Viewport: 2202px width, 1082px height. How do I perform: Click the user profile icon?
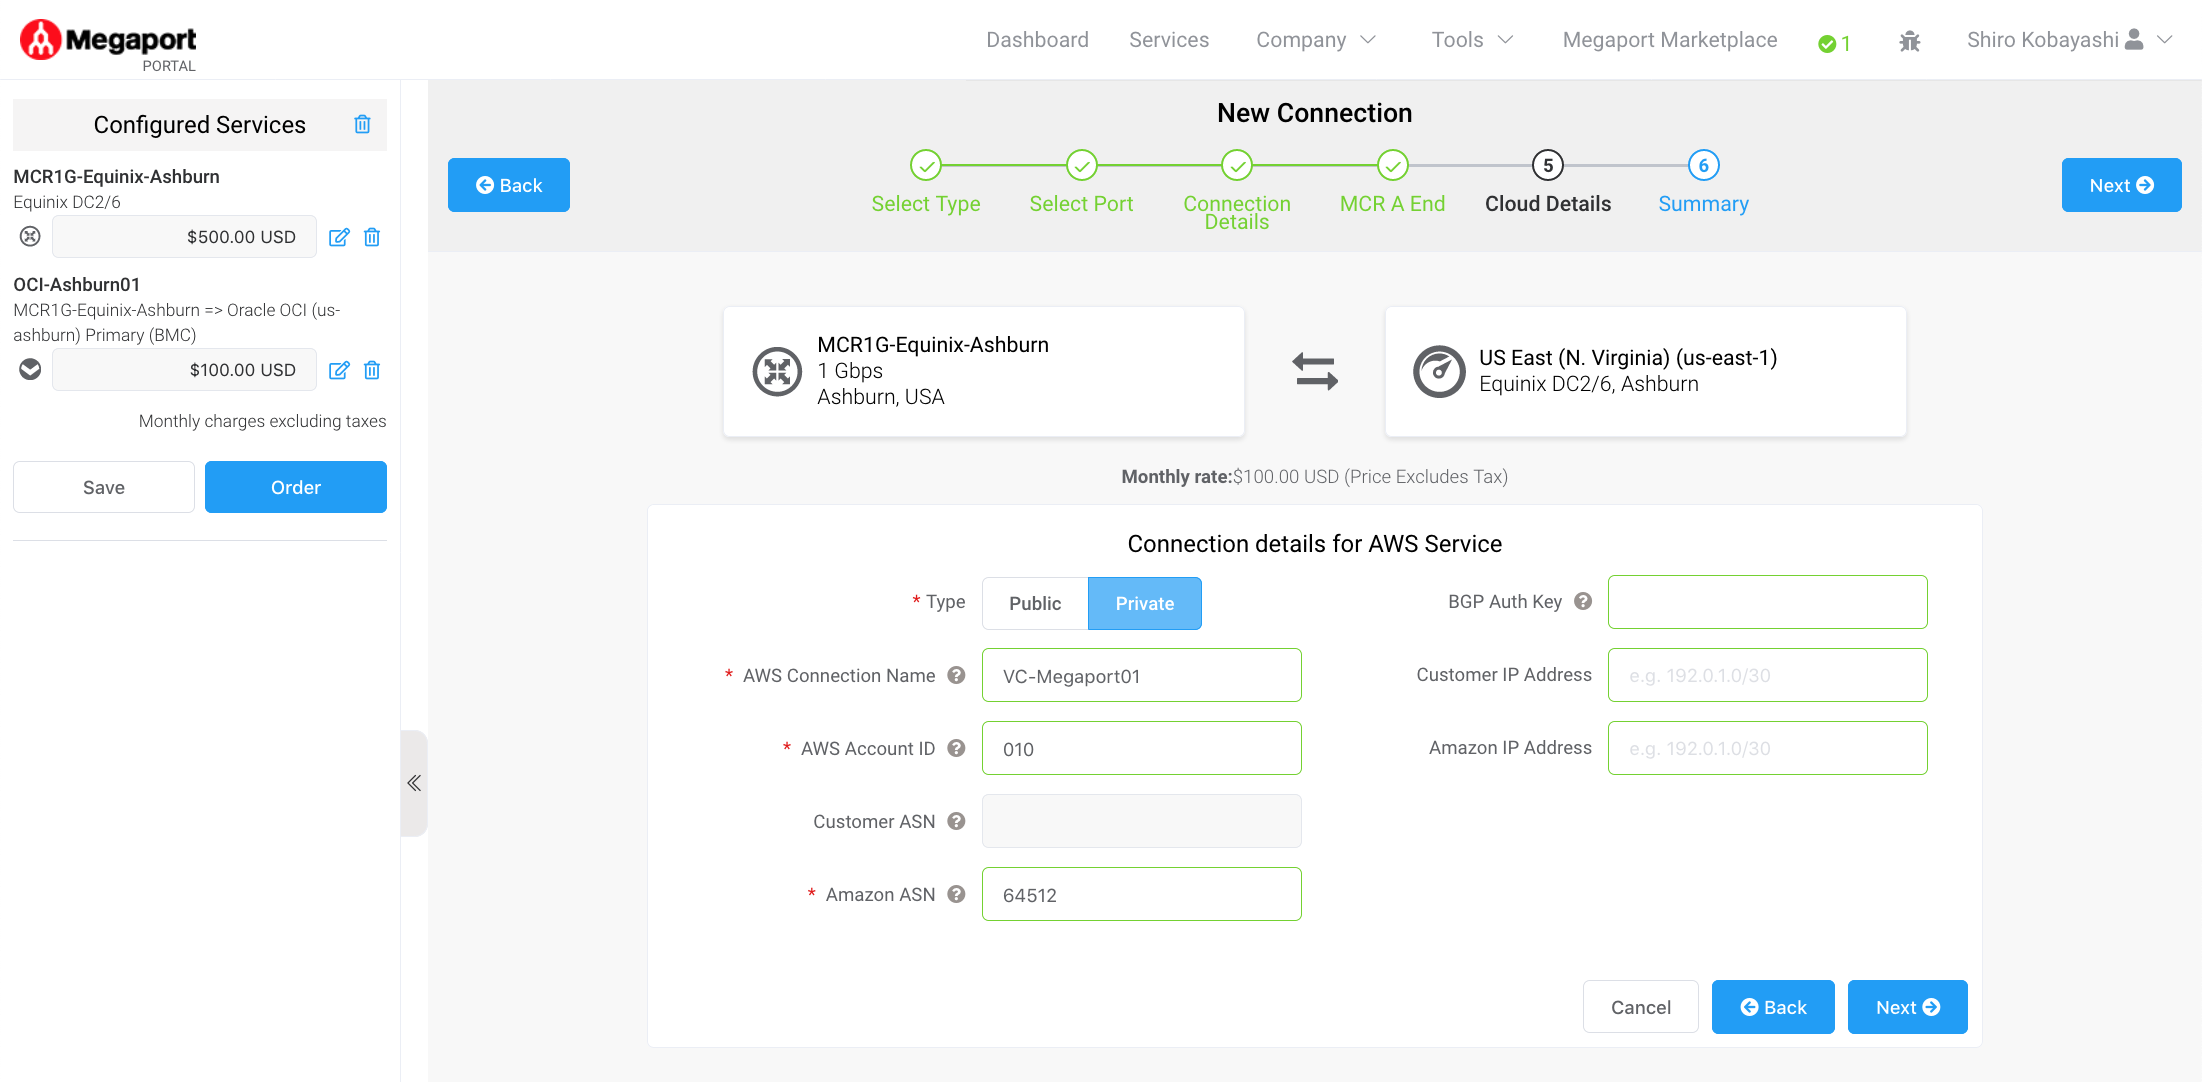[2134, 39]
